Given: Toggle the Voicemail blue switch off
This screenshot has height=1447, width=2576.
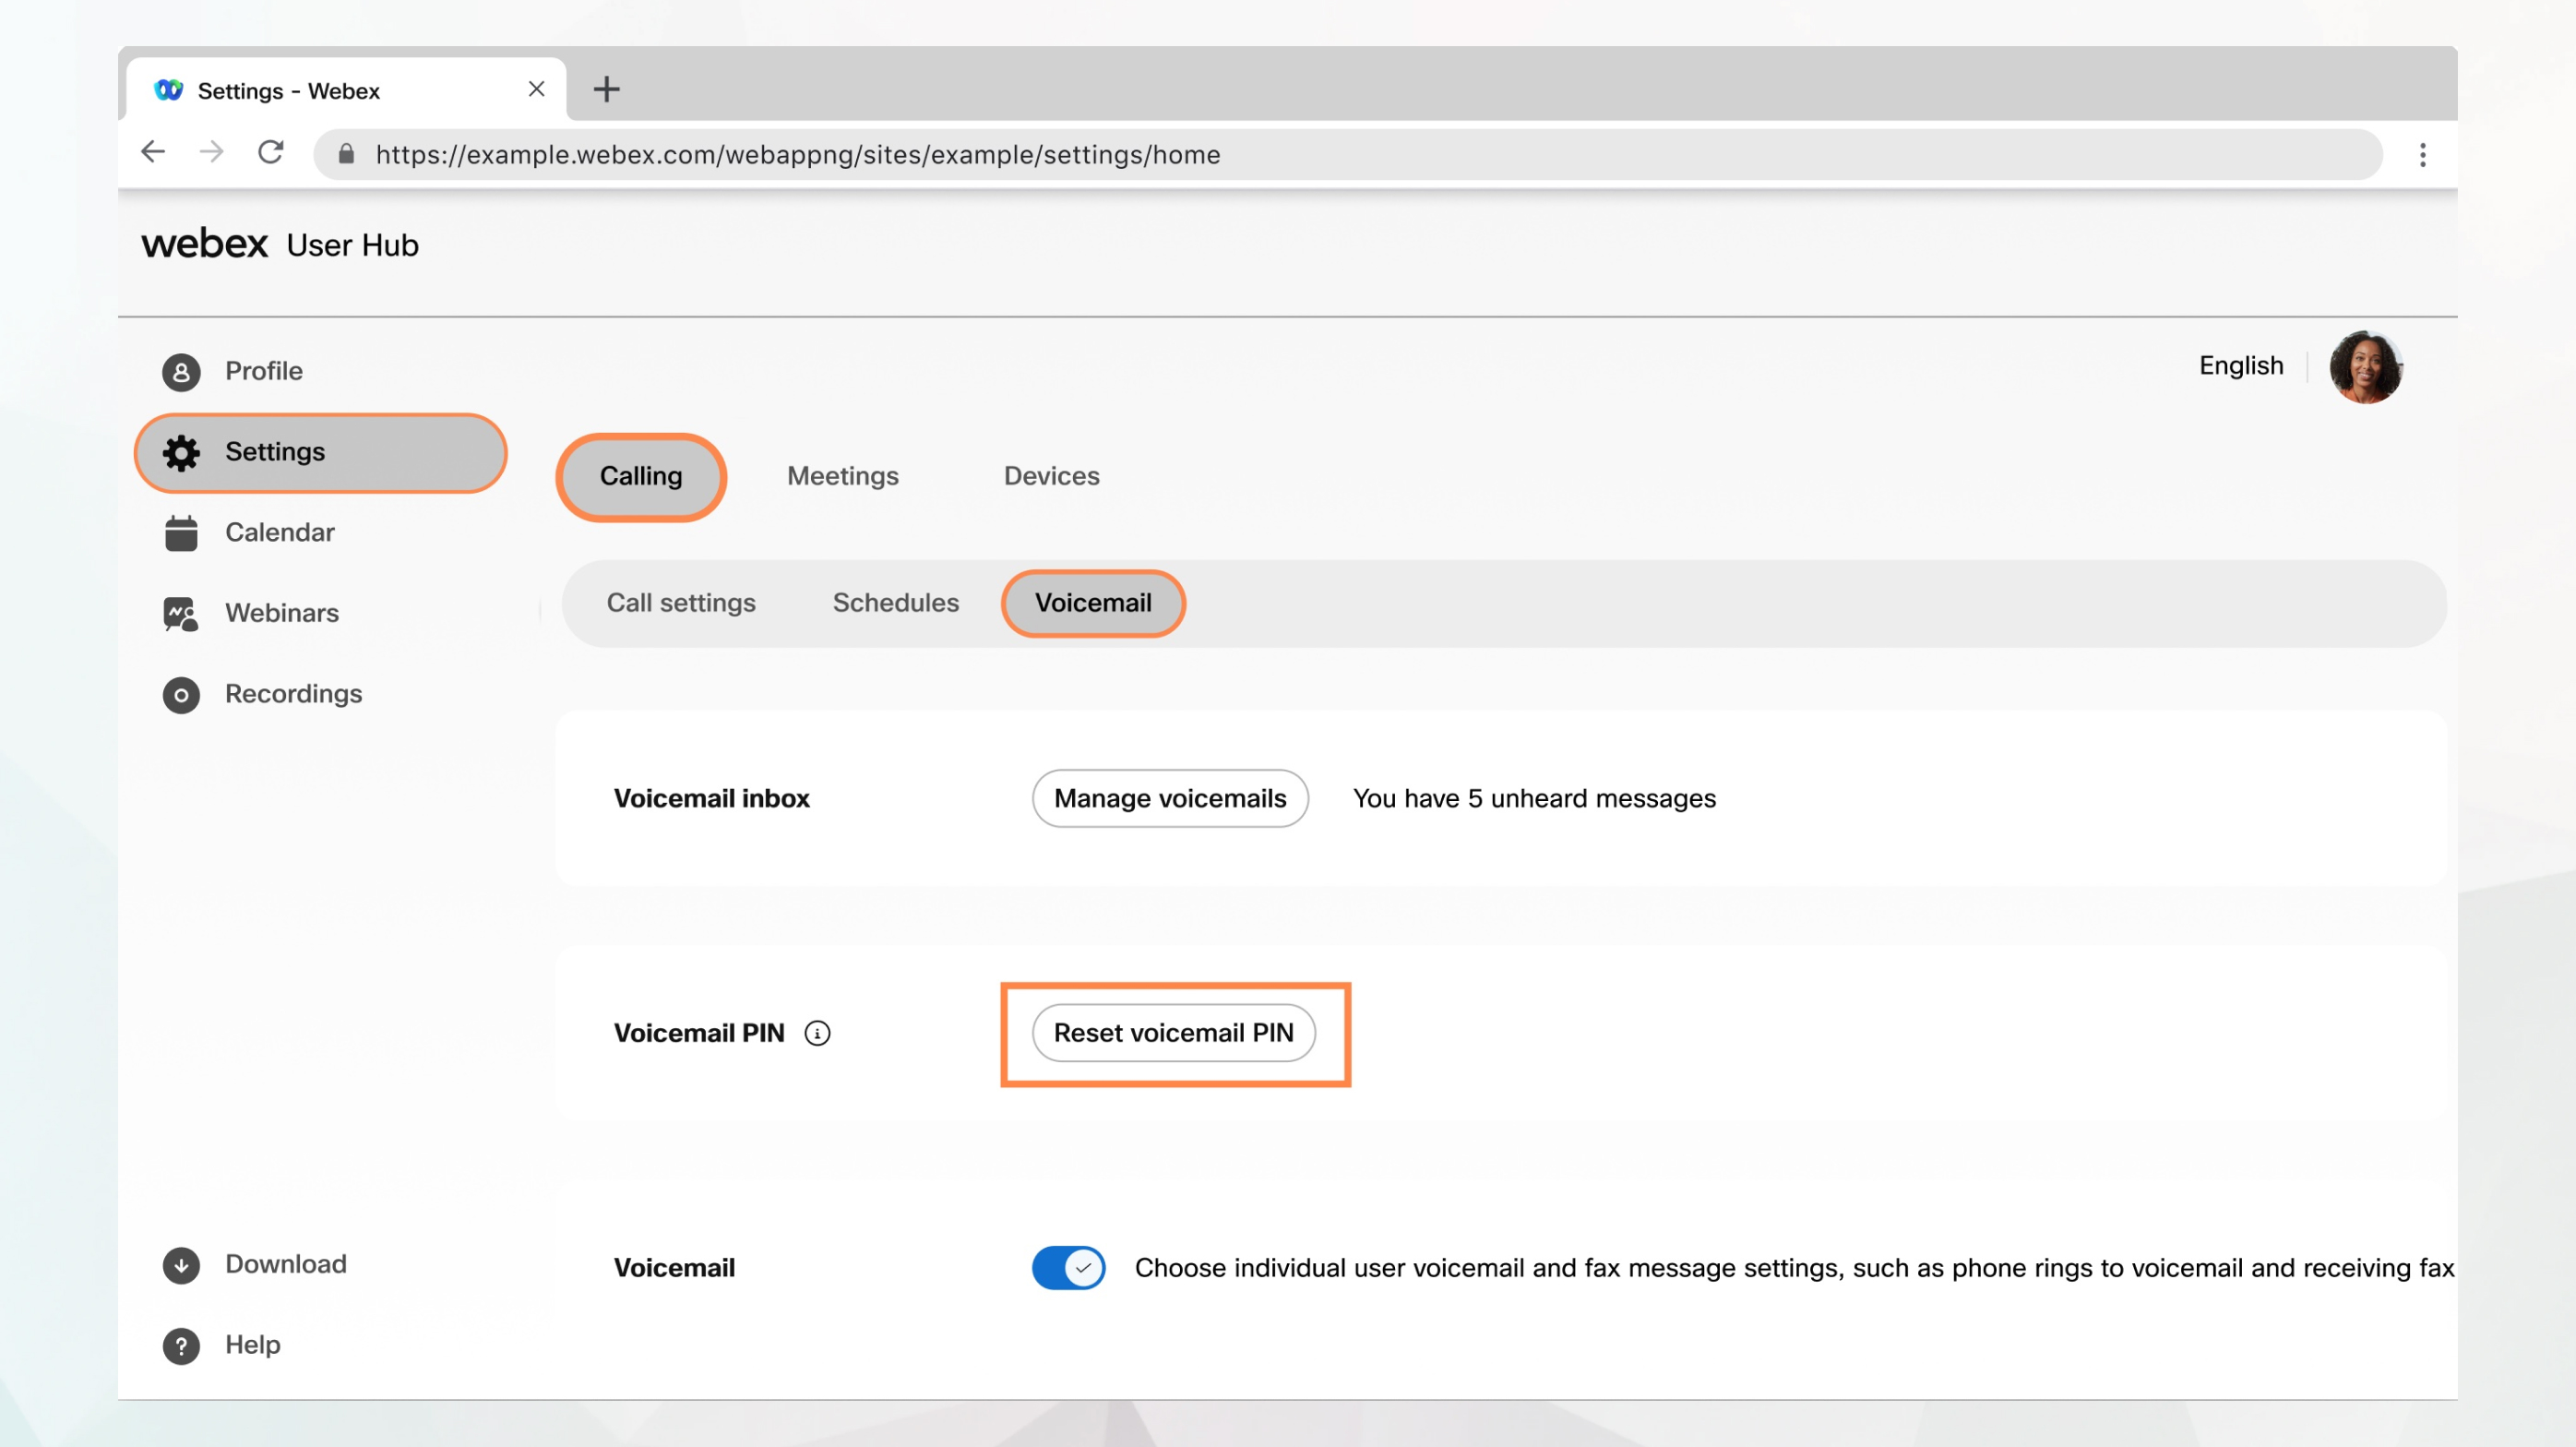Looking at the screenshot, I should tap(1067, 1268).
